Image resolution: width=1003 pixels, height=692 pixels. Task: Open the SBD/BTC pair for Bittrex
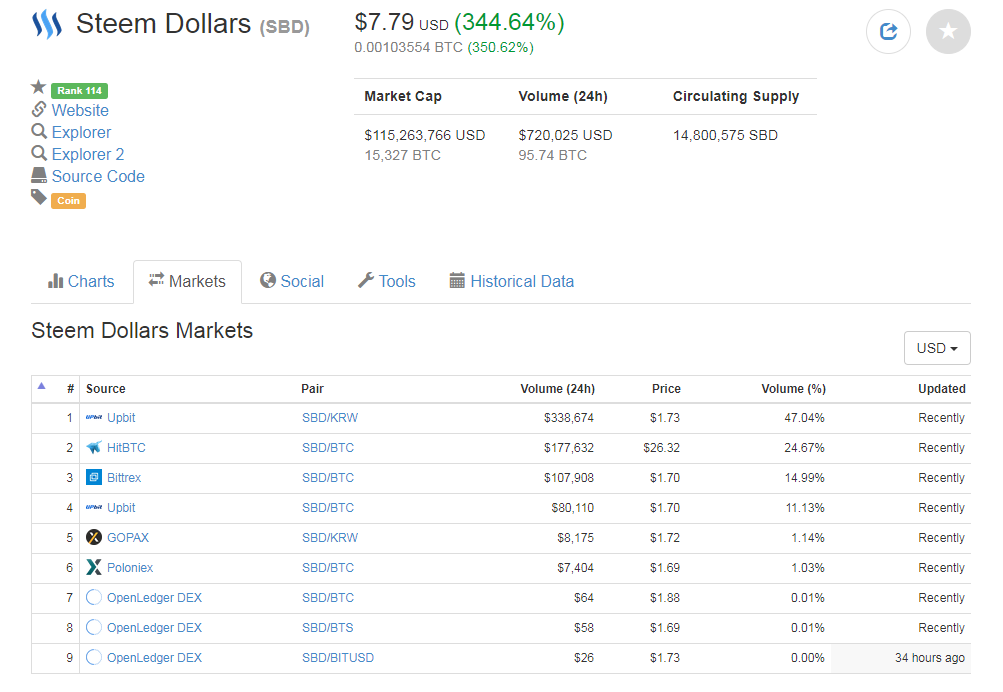[328, 478]
